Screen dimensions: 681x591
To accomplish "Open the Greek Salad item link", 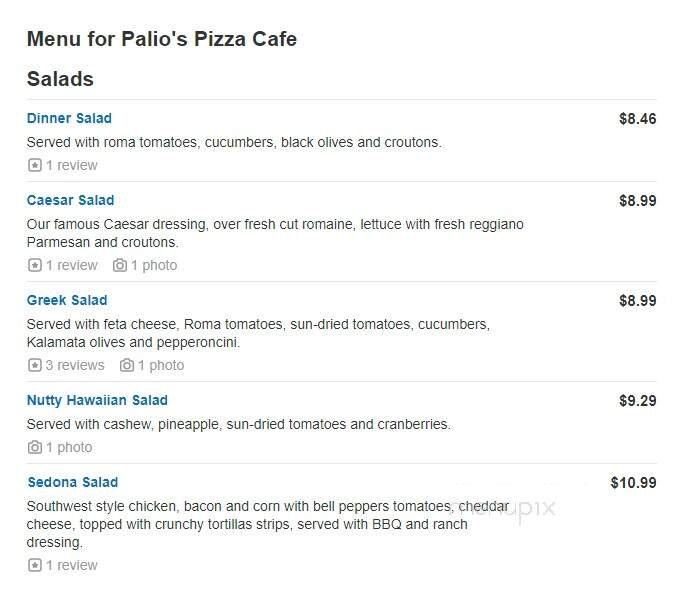I will coord(67,300).
